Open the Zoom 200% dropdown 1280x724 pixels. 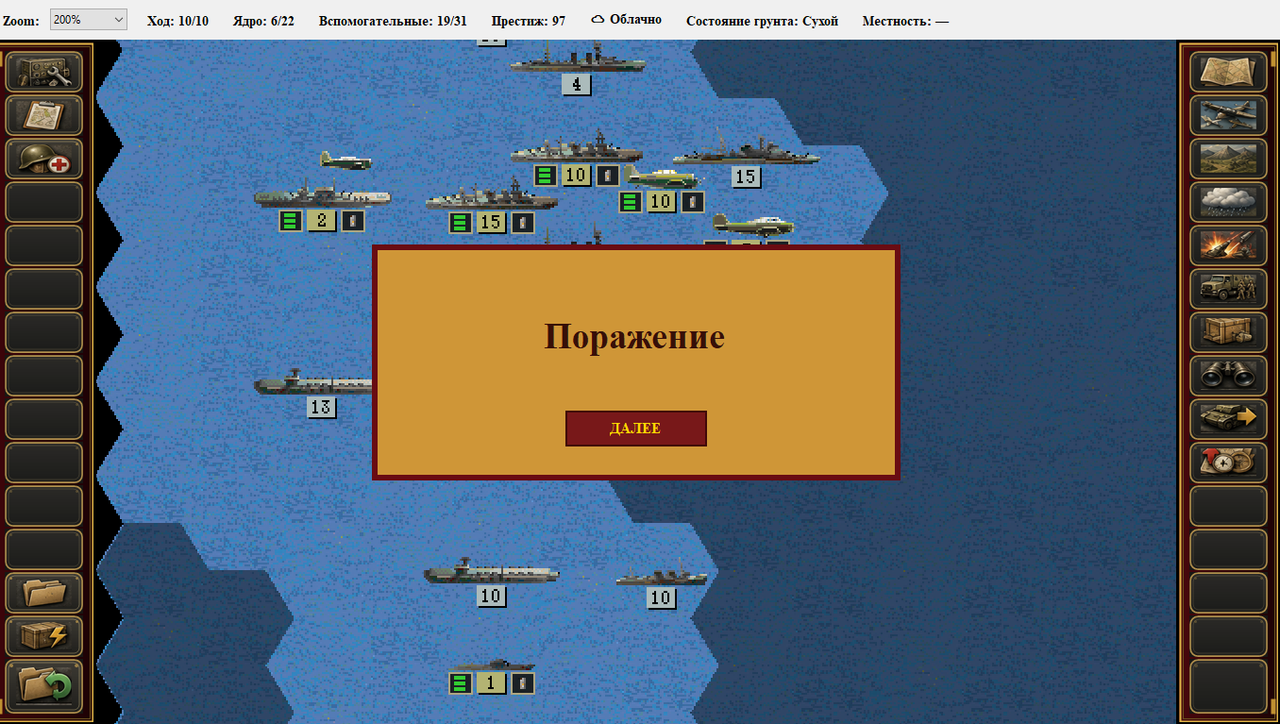tap(89, 20)
